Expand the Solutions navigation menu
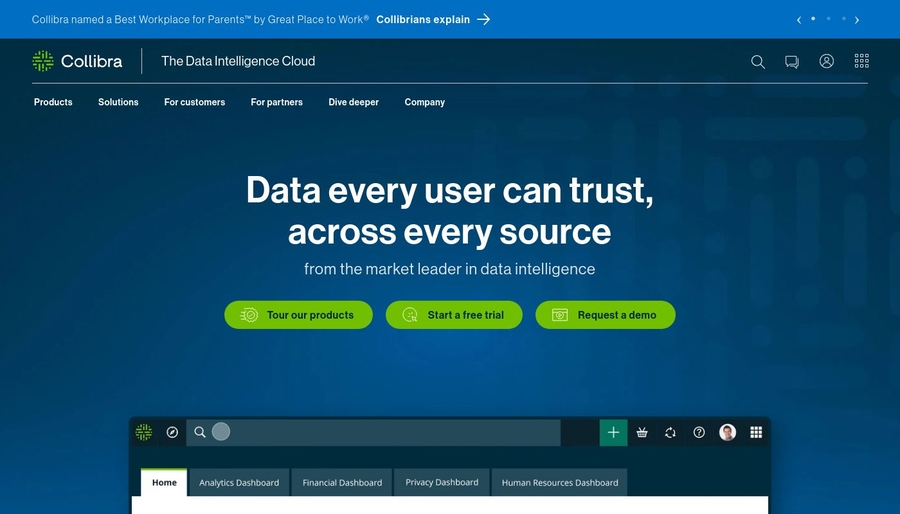Screen dimensions: 900x514 pos(118,102)
